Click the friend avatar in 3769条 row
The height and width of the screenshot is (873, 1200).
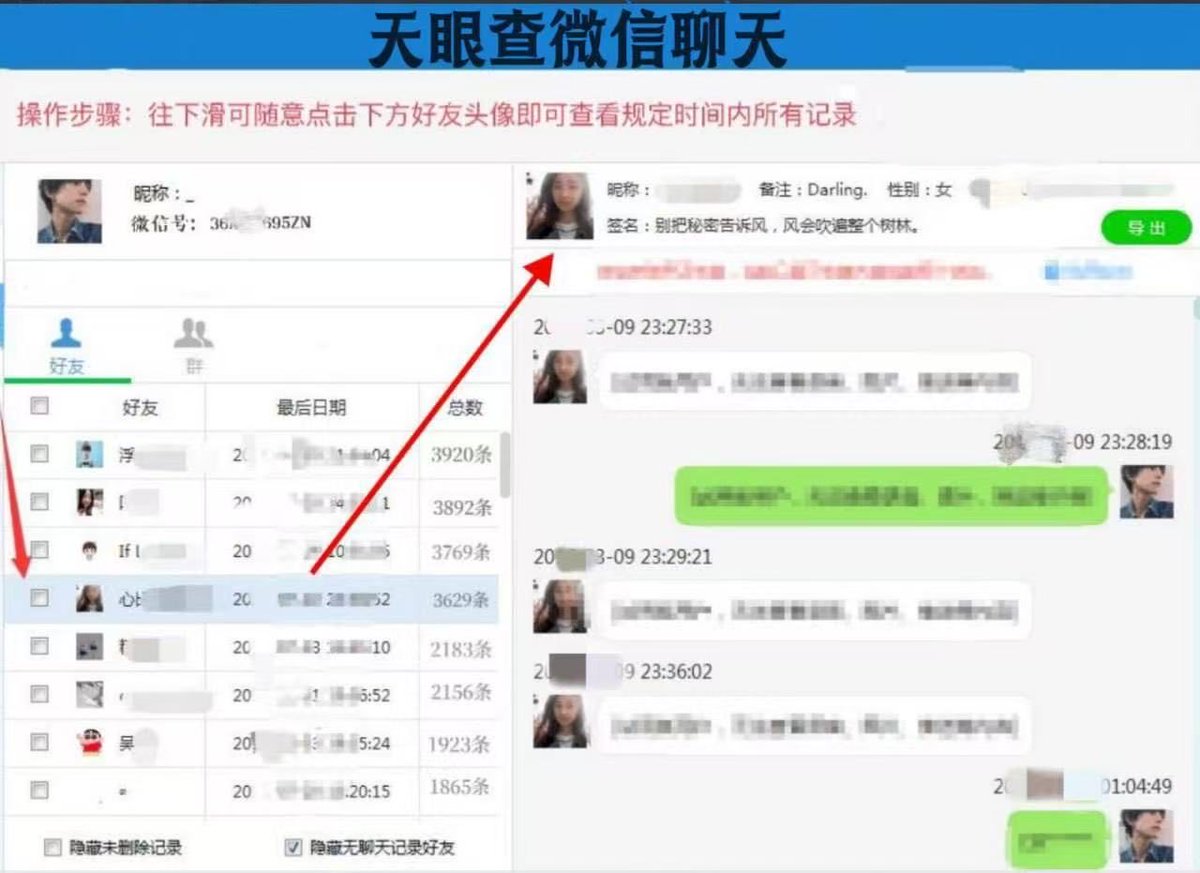(x=90, y=550)
